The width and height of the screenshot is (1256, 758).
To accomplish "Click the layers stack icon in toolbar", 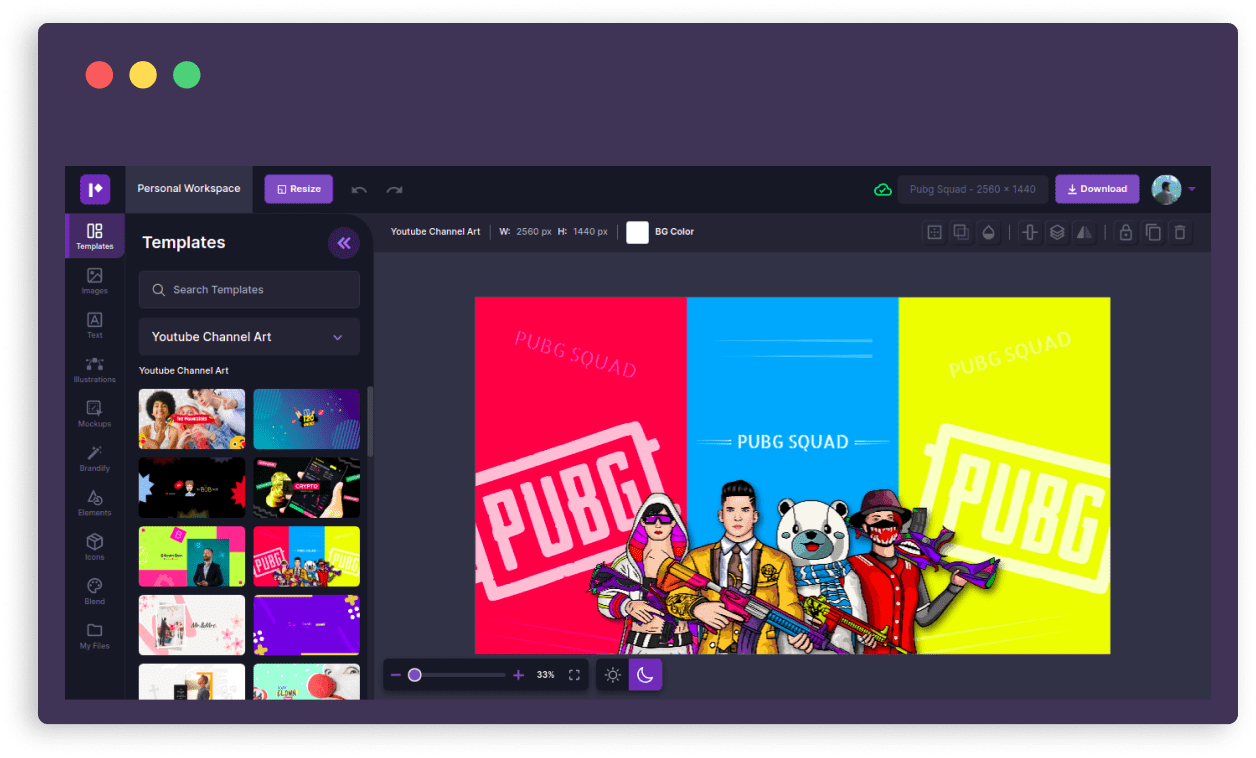I will (x=1057, y=232).
